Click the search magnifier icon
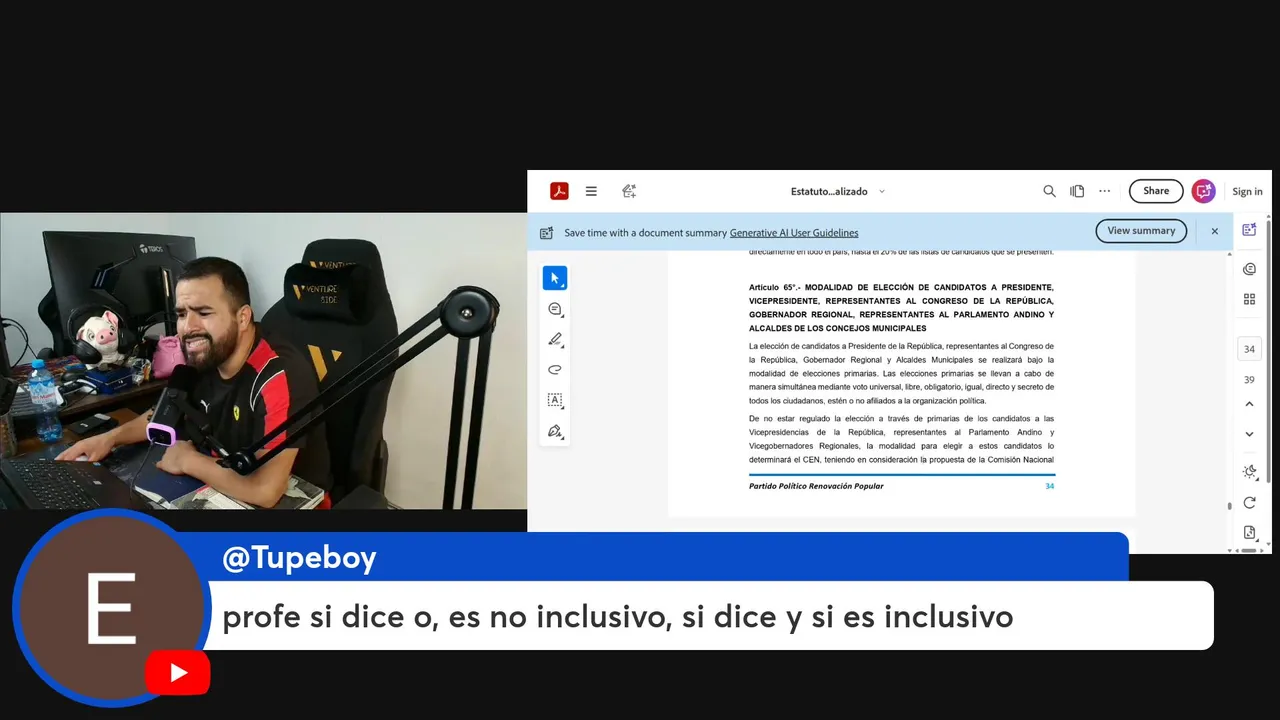The width and height of the screenshot is (1280, 720). (1049, 191)
